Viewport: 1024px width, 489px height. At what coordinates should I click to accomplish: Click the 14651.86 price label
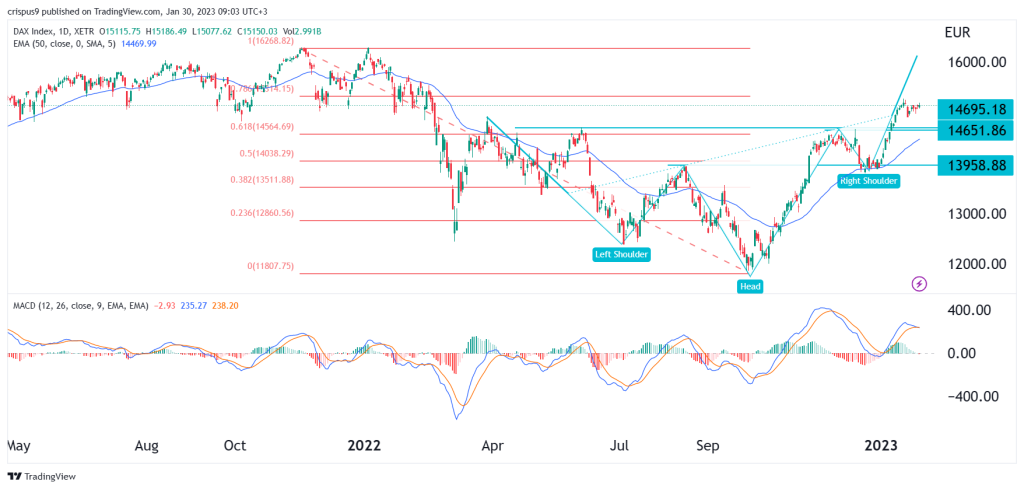coord(974,131)
